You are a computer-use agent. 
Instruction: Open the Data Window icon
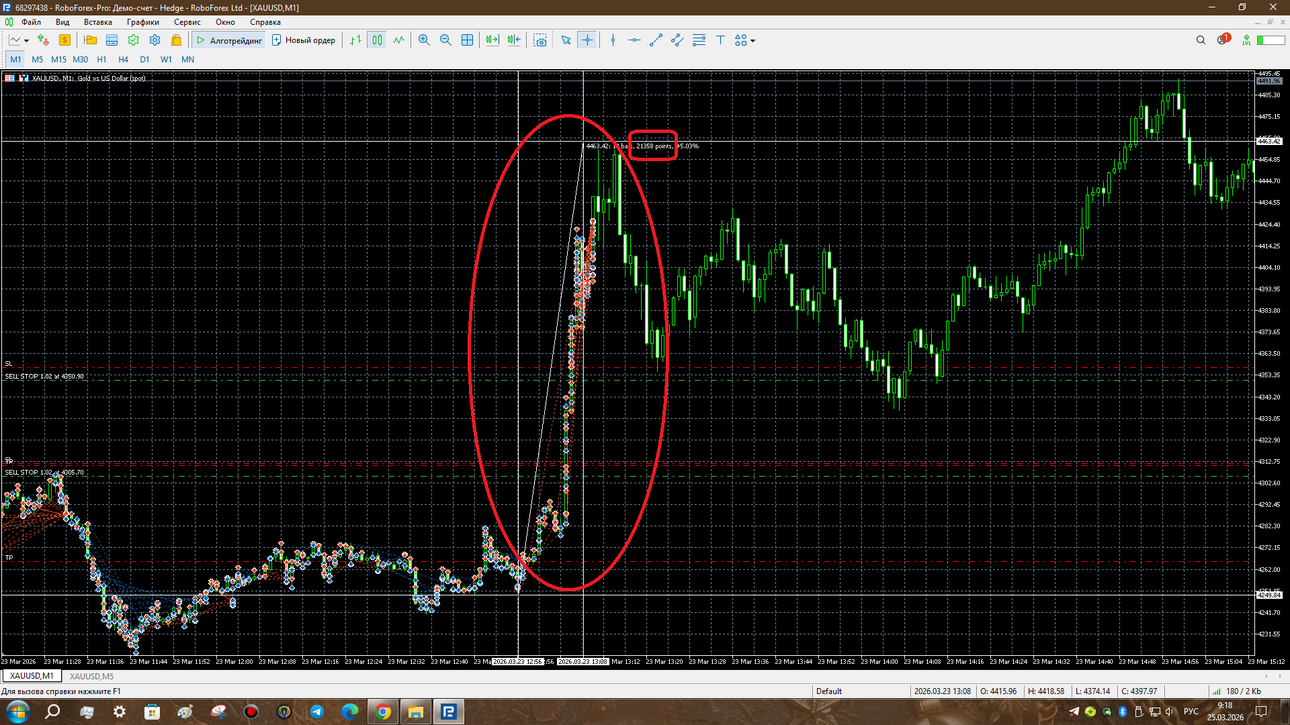click(112, 40)
